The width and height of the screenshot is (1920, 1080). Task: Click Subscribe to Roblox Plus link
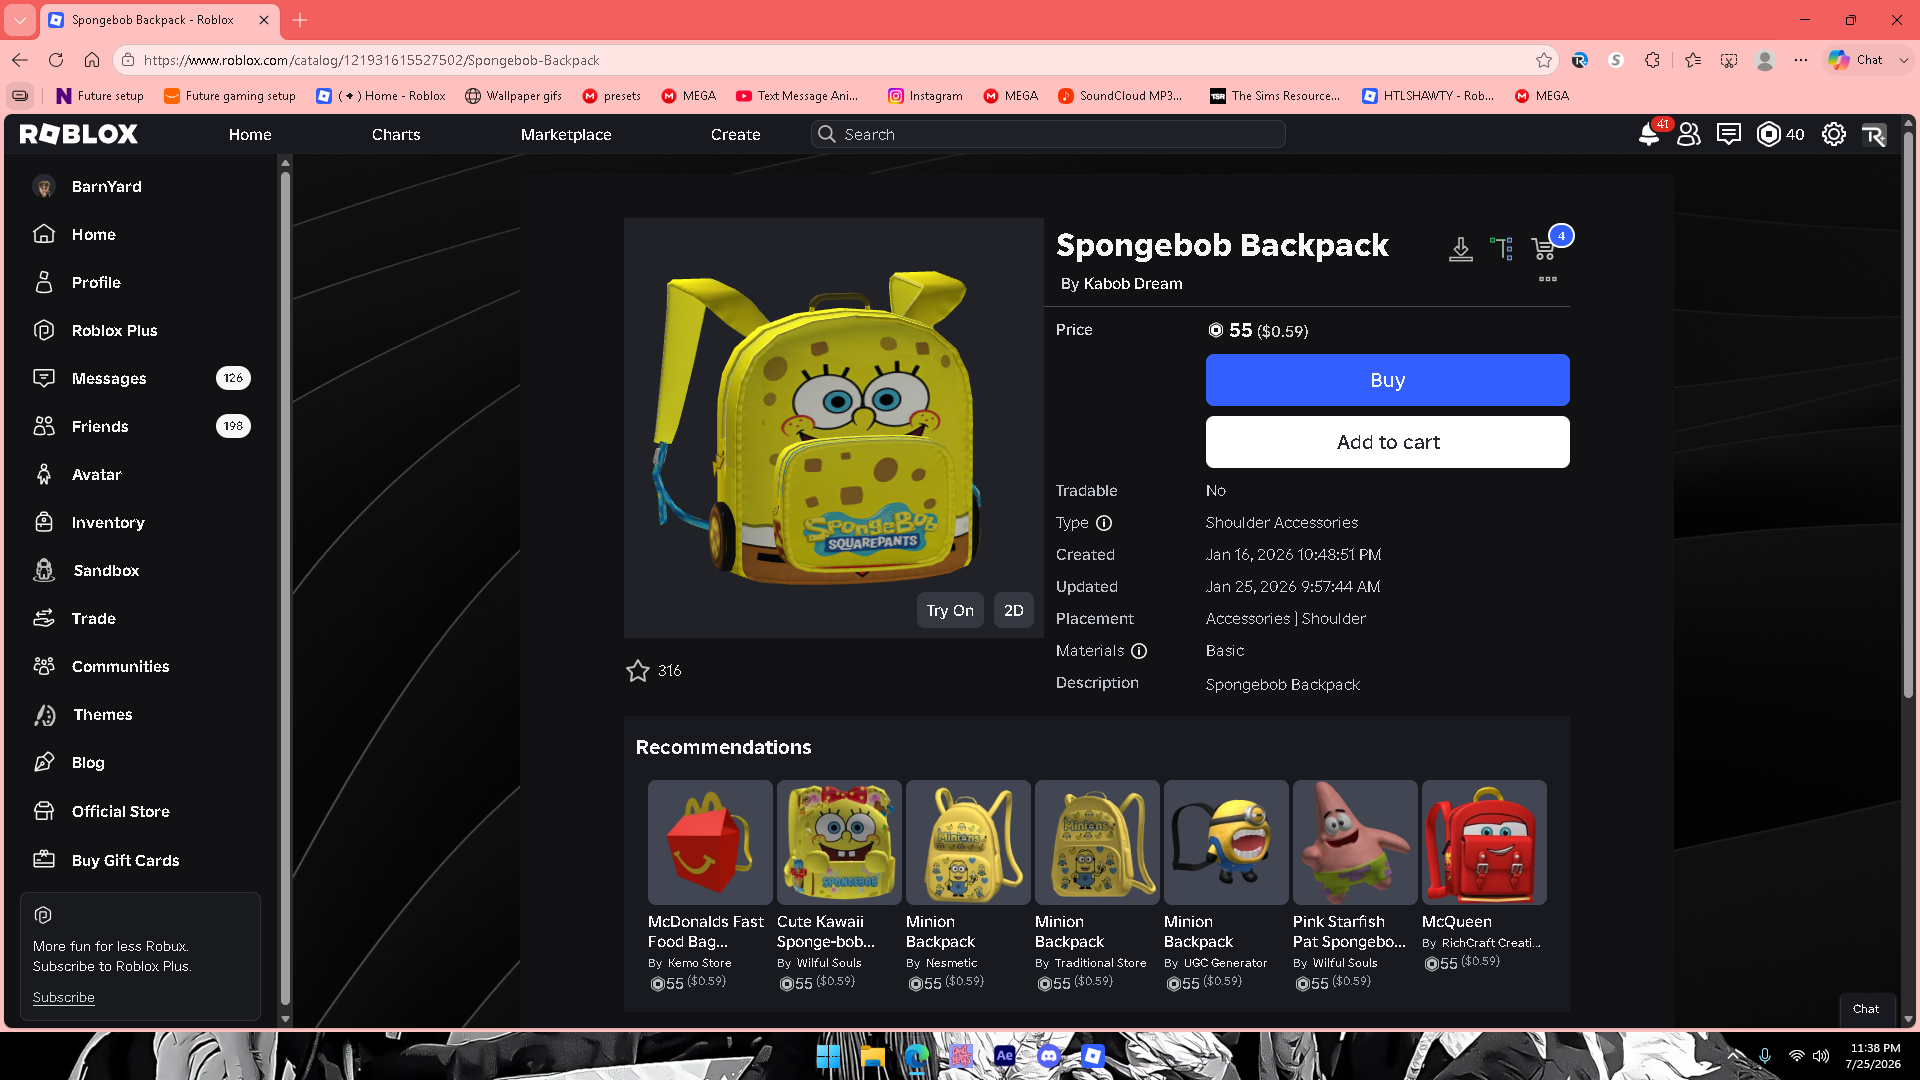(63, 998)
